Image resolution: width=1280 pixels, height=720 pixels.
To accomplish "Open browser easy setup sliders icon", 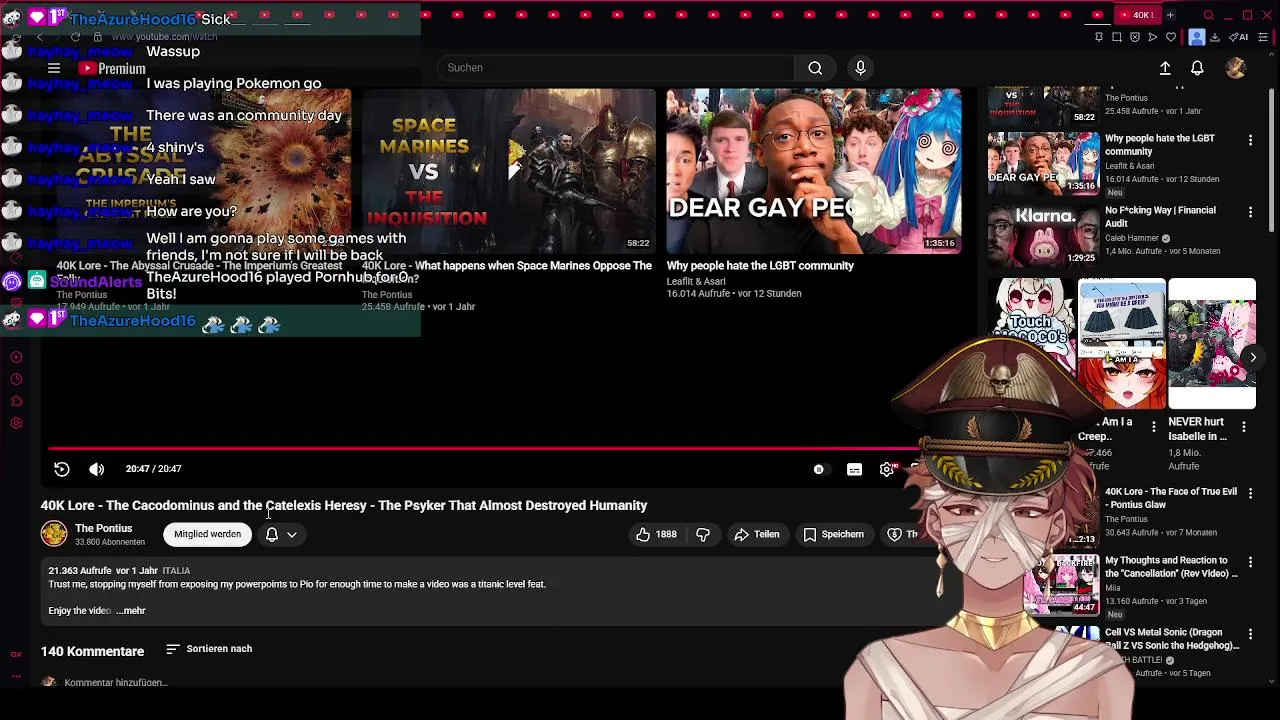I will [x=1264, y=37].
